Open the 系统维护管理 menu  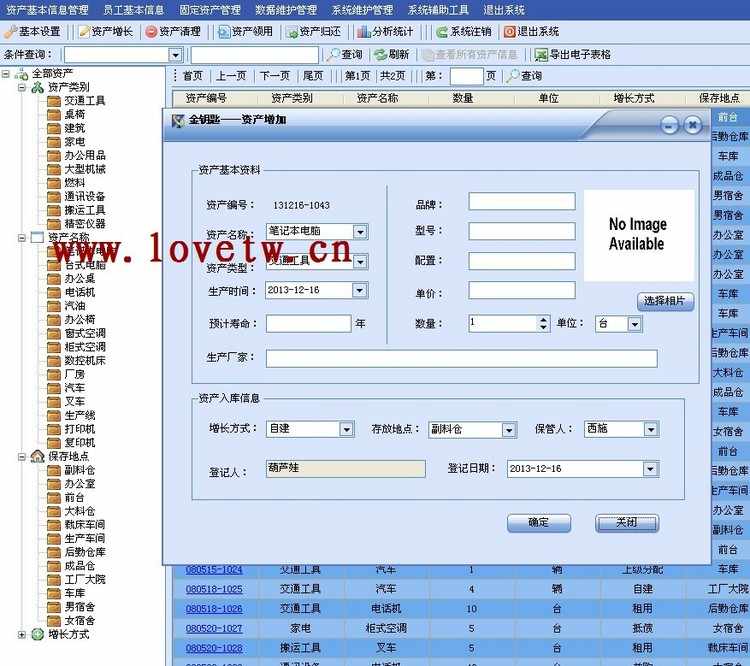363,10
